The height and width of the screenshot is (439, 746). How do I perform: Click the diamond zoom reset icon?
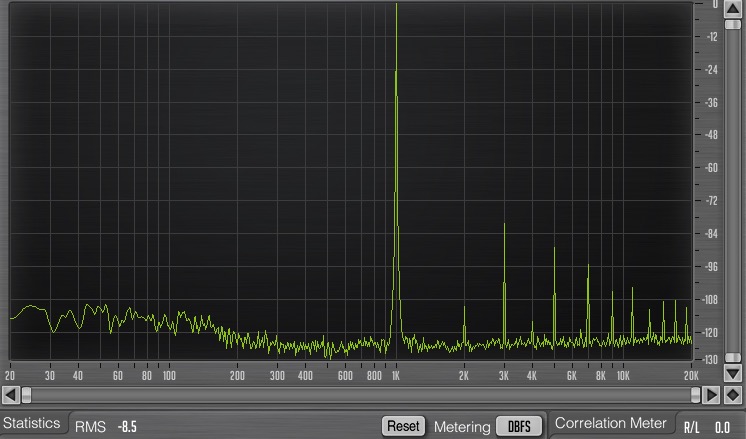point(733,395)
